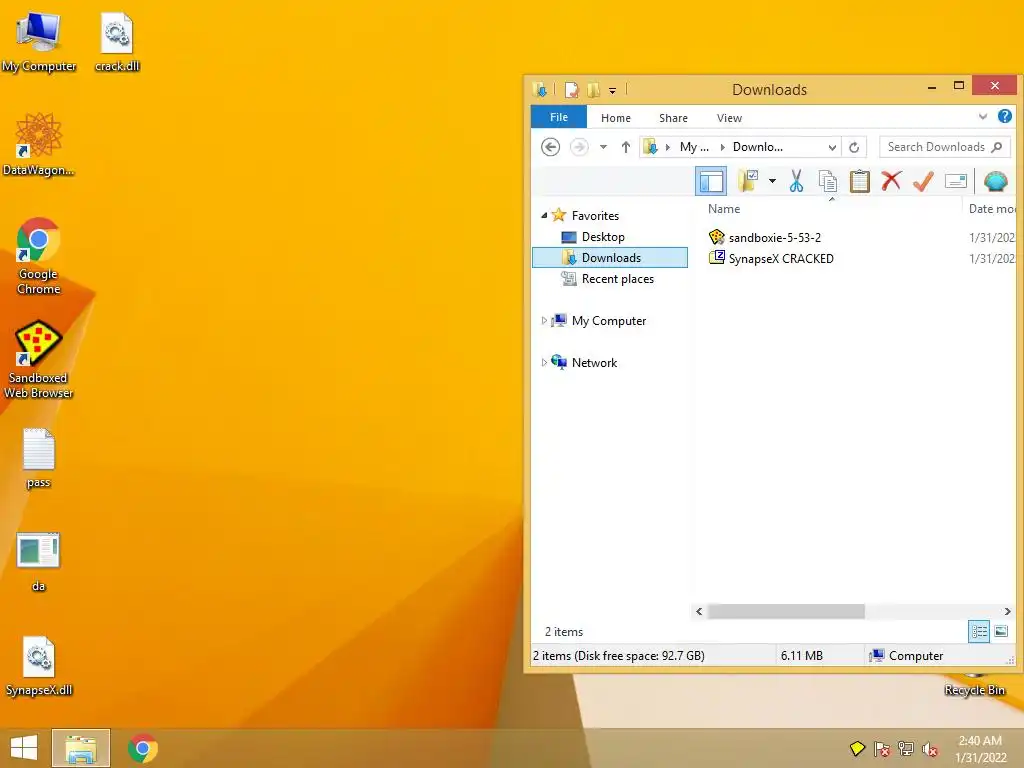The height and width of the screenshot is (768, 1024).
Task: Click the Paste clipboard icon
Action: [859, 181]
